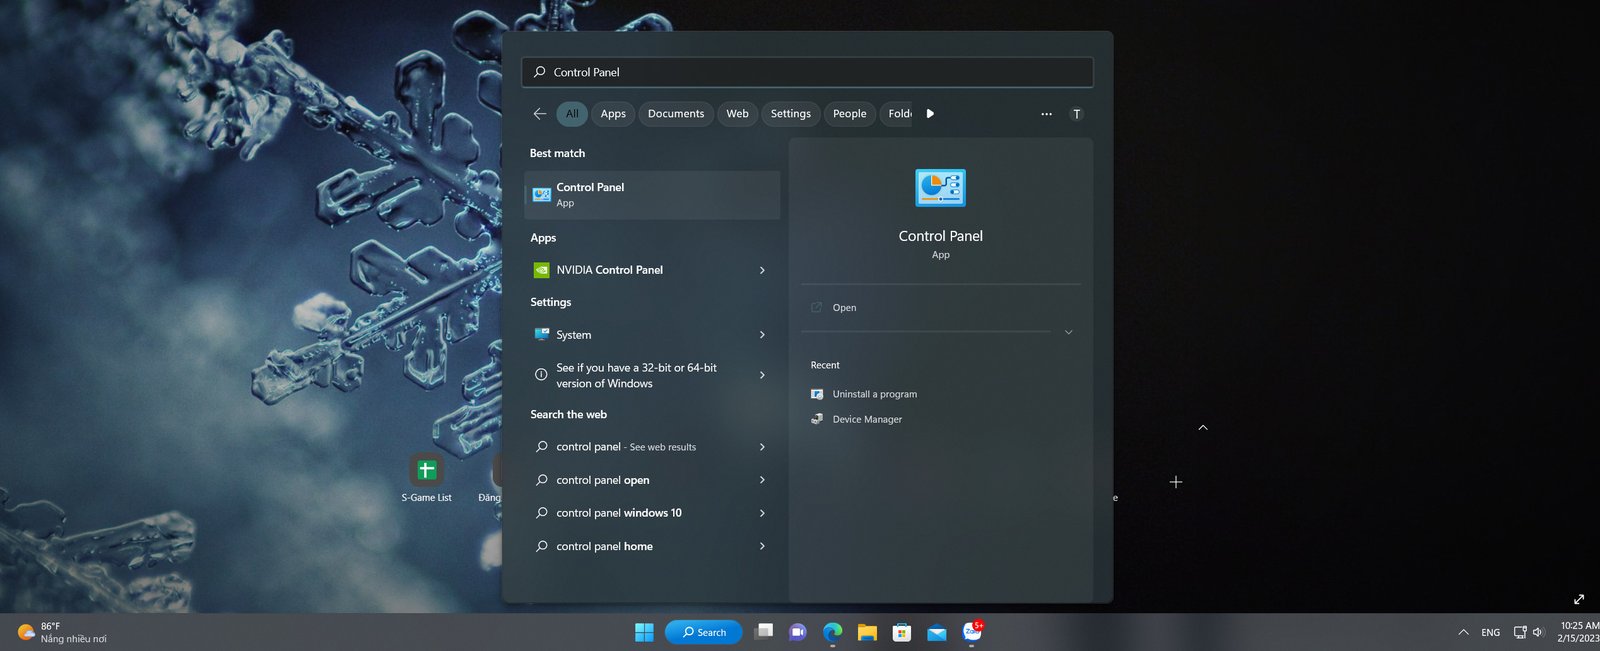Screen dimensions: 1600x651
Task: Expand 'control panel home' suggestion arrow
Action: 762,546
